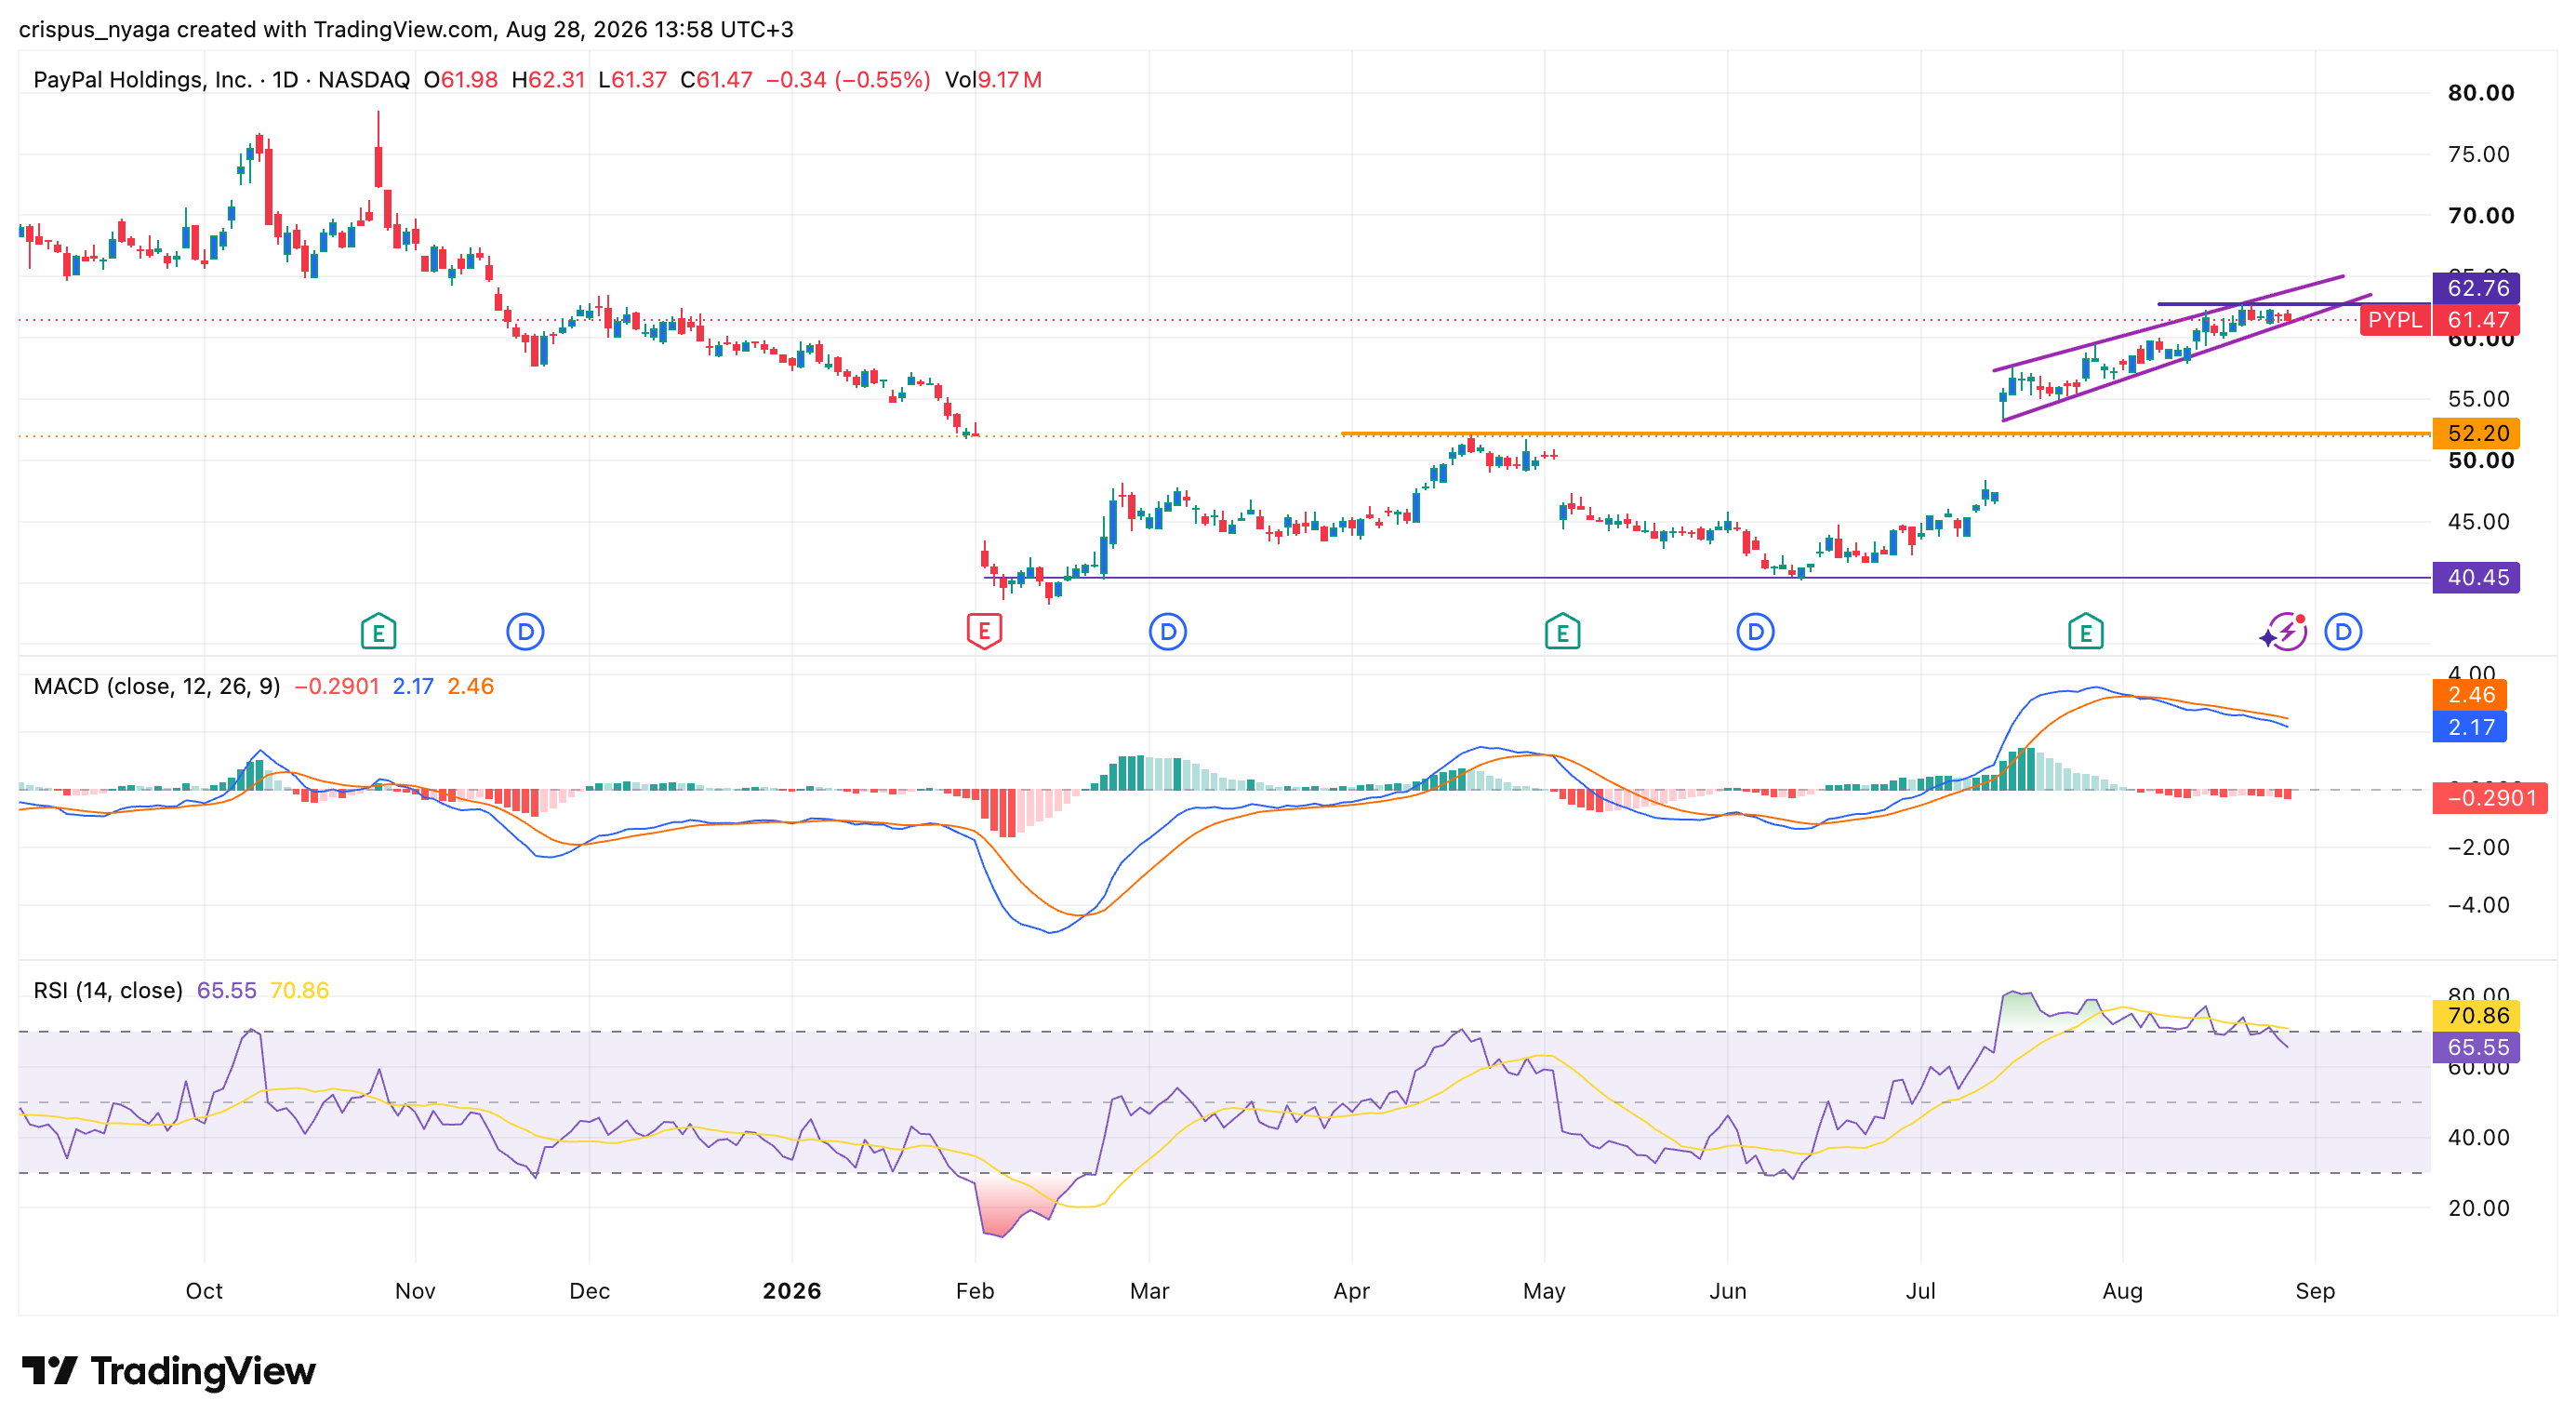Click the Sep label on the time axis
This screenshot has height=1427, width=2576.
click(2315, 1291)
